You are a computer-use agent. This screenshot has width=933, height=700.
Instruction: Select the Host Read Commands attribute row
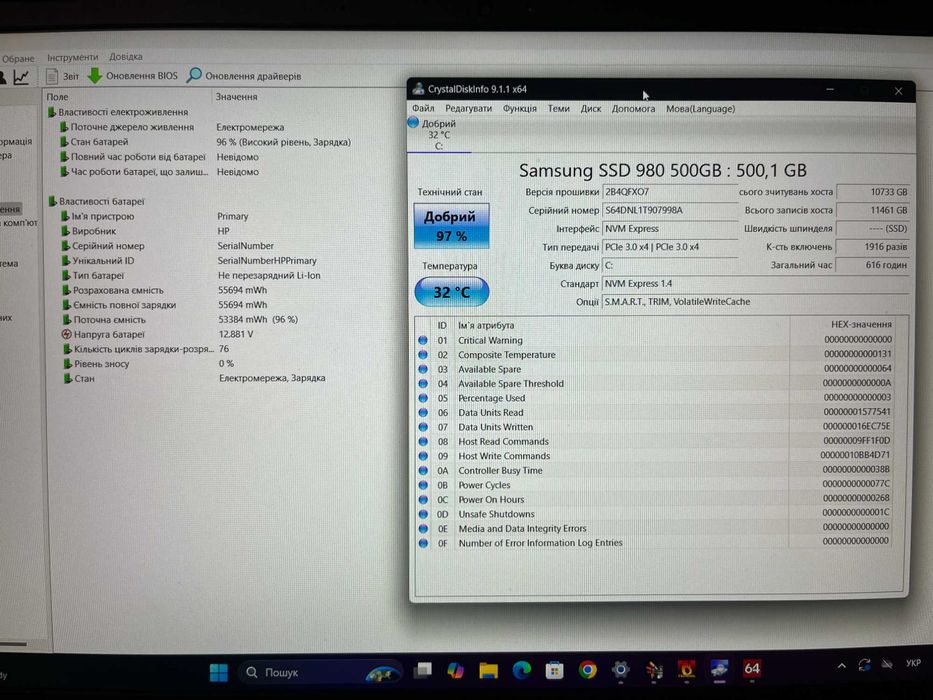pos(657,441)
